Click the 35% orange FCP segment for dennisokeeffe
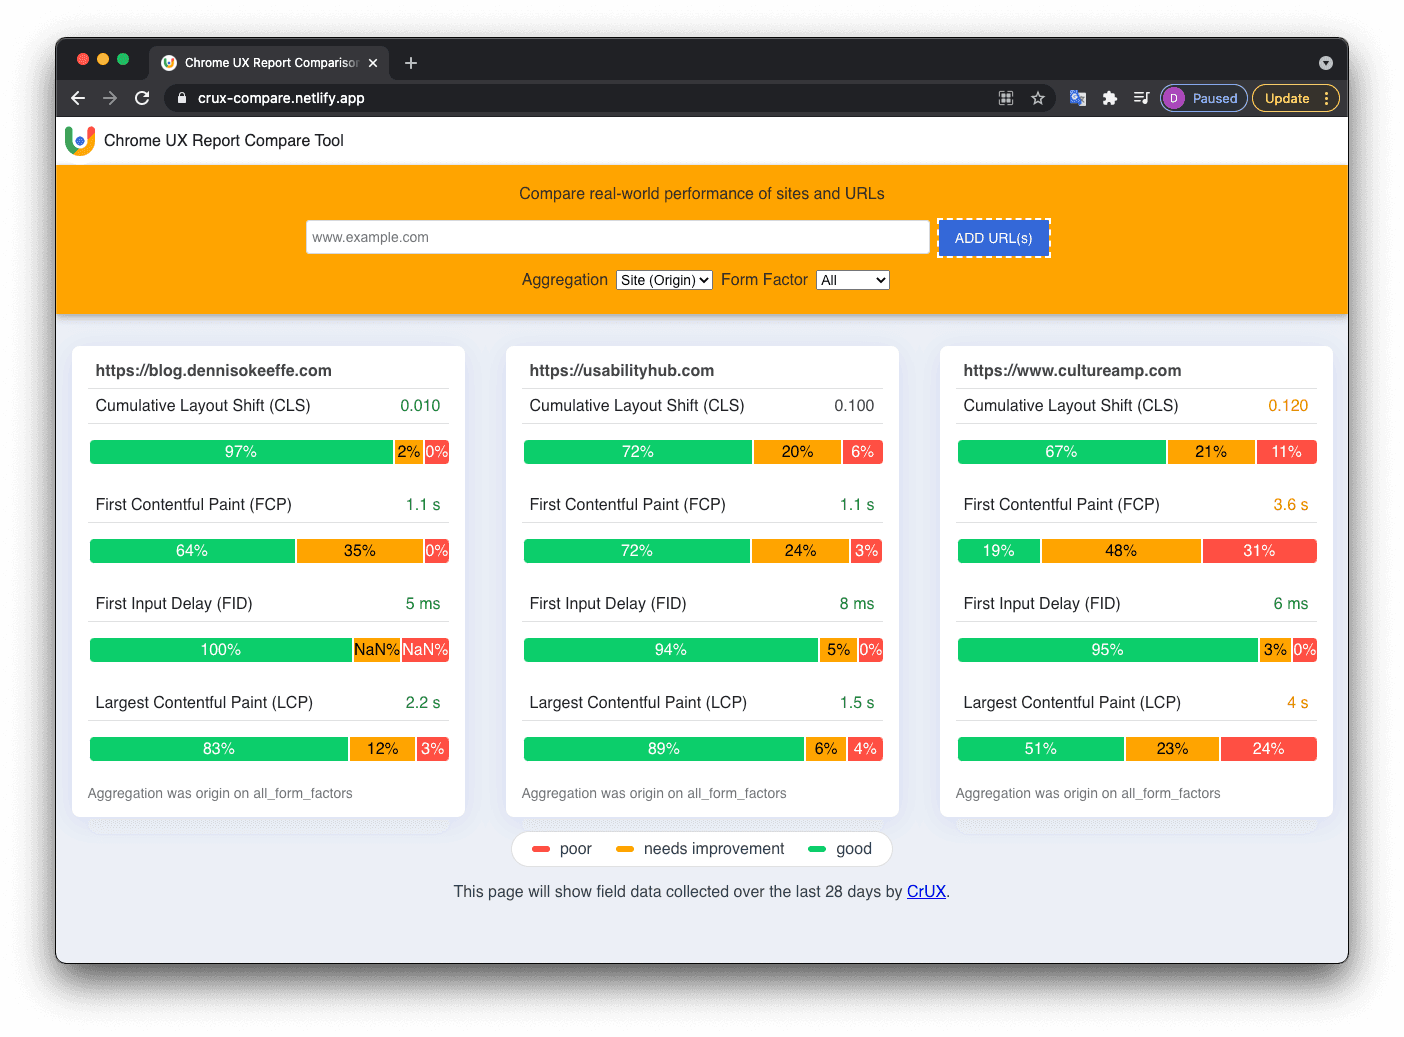 (x=360, y=551)
